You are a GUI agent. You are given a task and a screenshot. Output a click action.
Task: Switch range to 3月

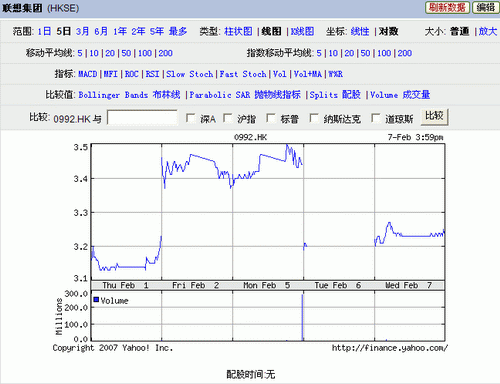(x=82, y=32)
